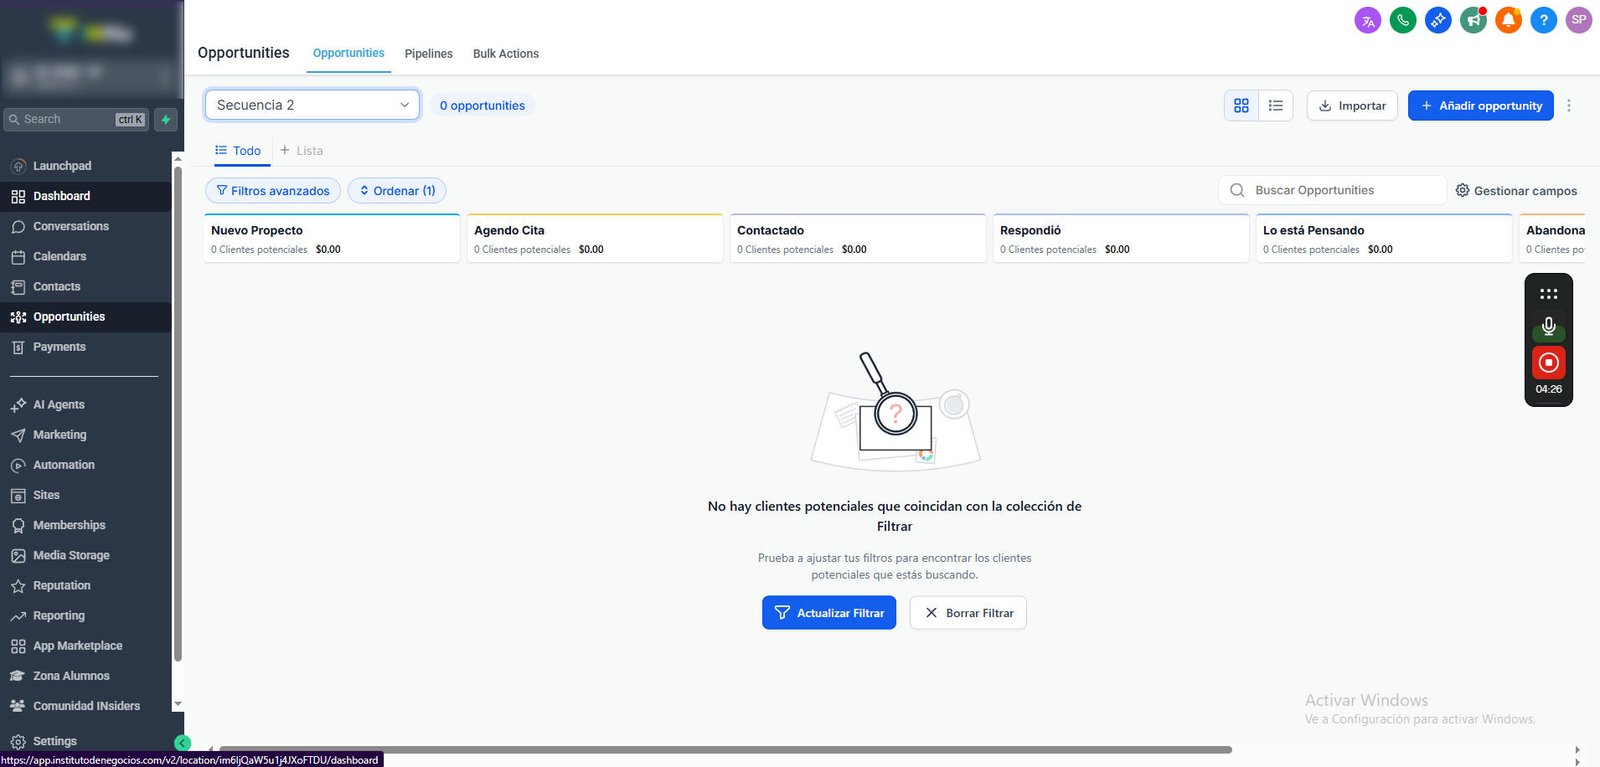Open the three-dot more options menu

click(x=1569, y=105)
